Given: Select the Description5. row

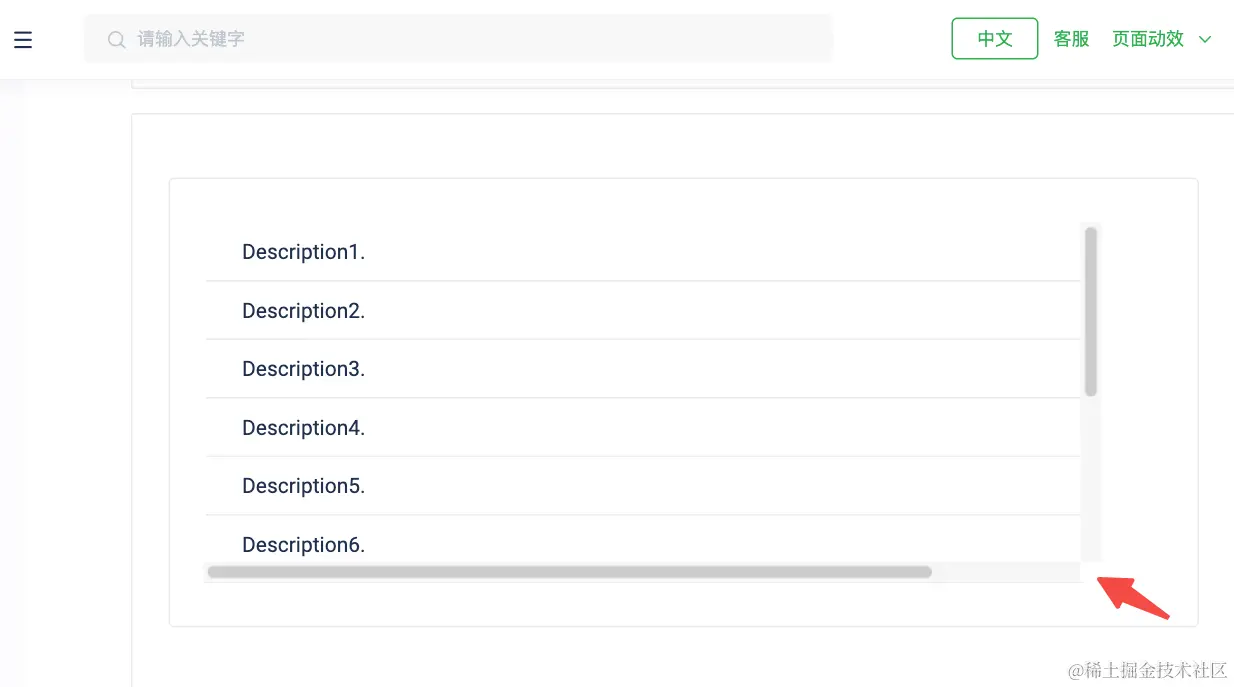Looking at the screenshot, I should coord(643,486).
